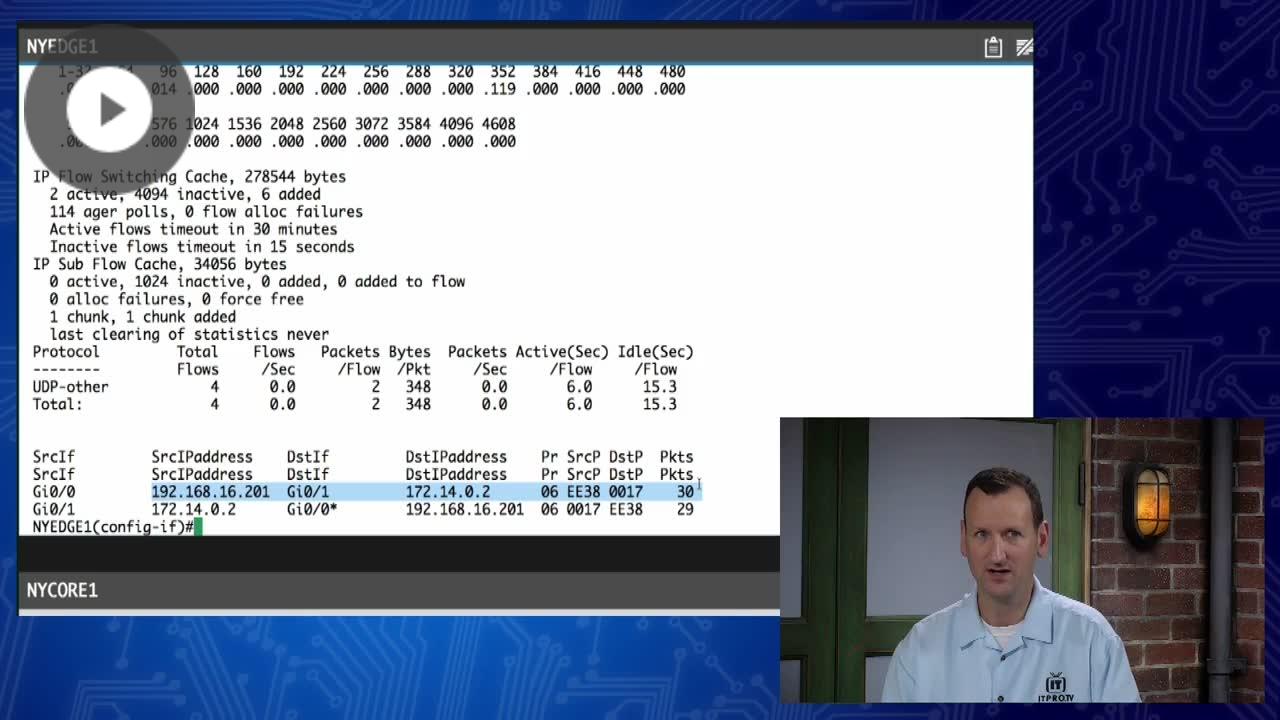This screenshot has width=1280, height=720.
Task: Click 'last clearing of statistics never' line
Action: (x=189, y=334)
